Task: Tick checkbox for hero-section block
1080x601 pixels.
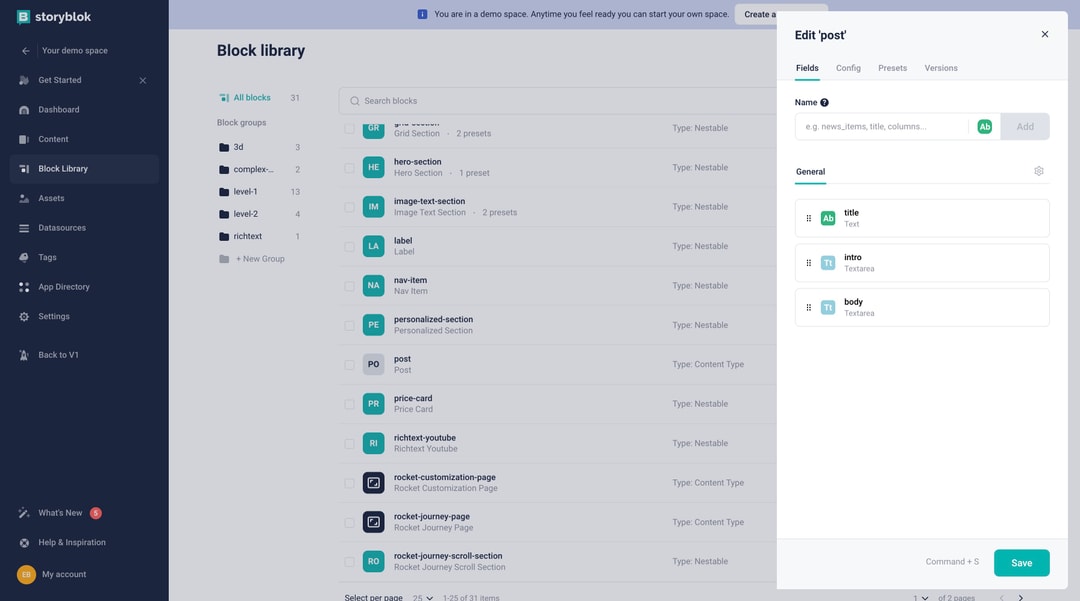Action: [349, 168]
